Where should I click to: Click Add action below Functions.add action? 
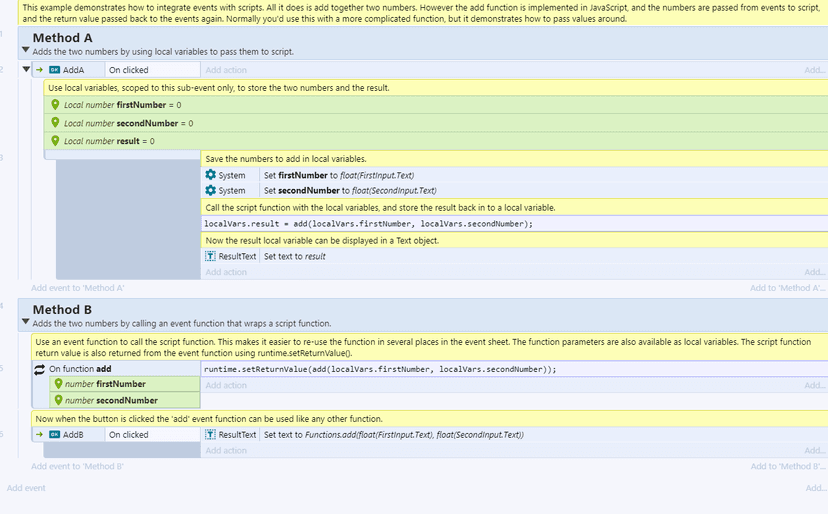(226, 451)
